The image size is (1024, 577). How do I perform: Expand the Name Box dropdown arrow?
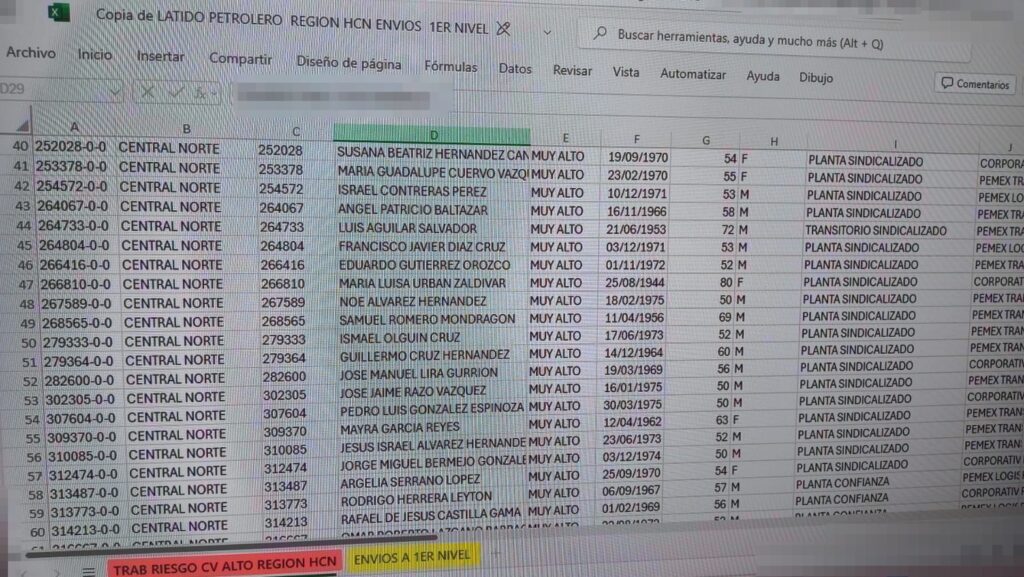pyautogui.click(x=113, y=93)
